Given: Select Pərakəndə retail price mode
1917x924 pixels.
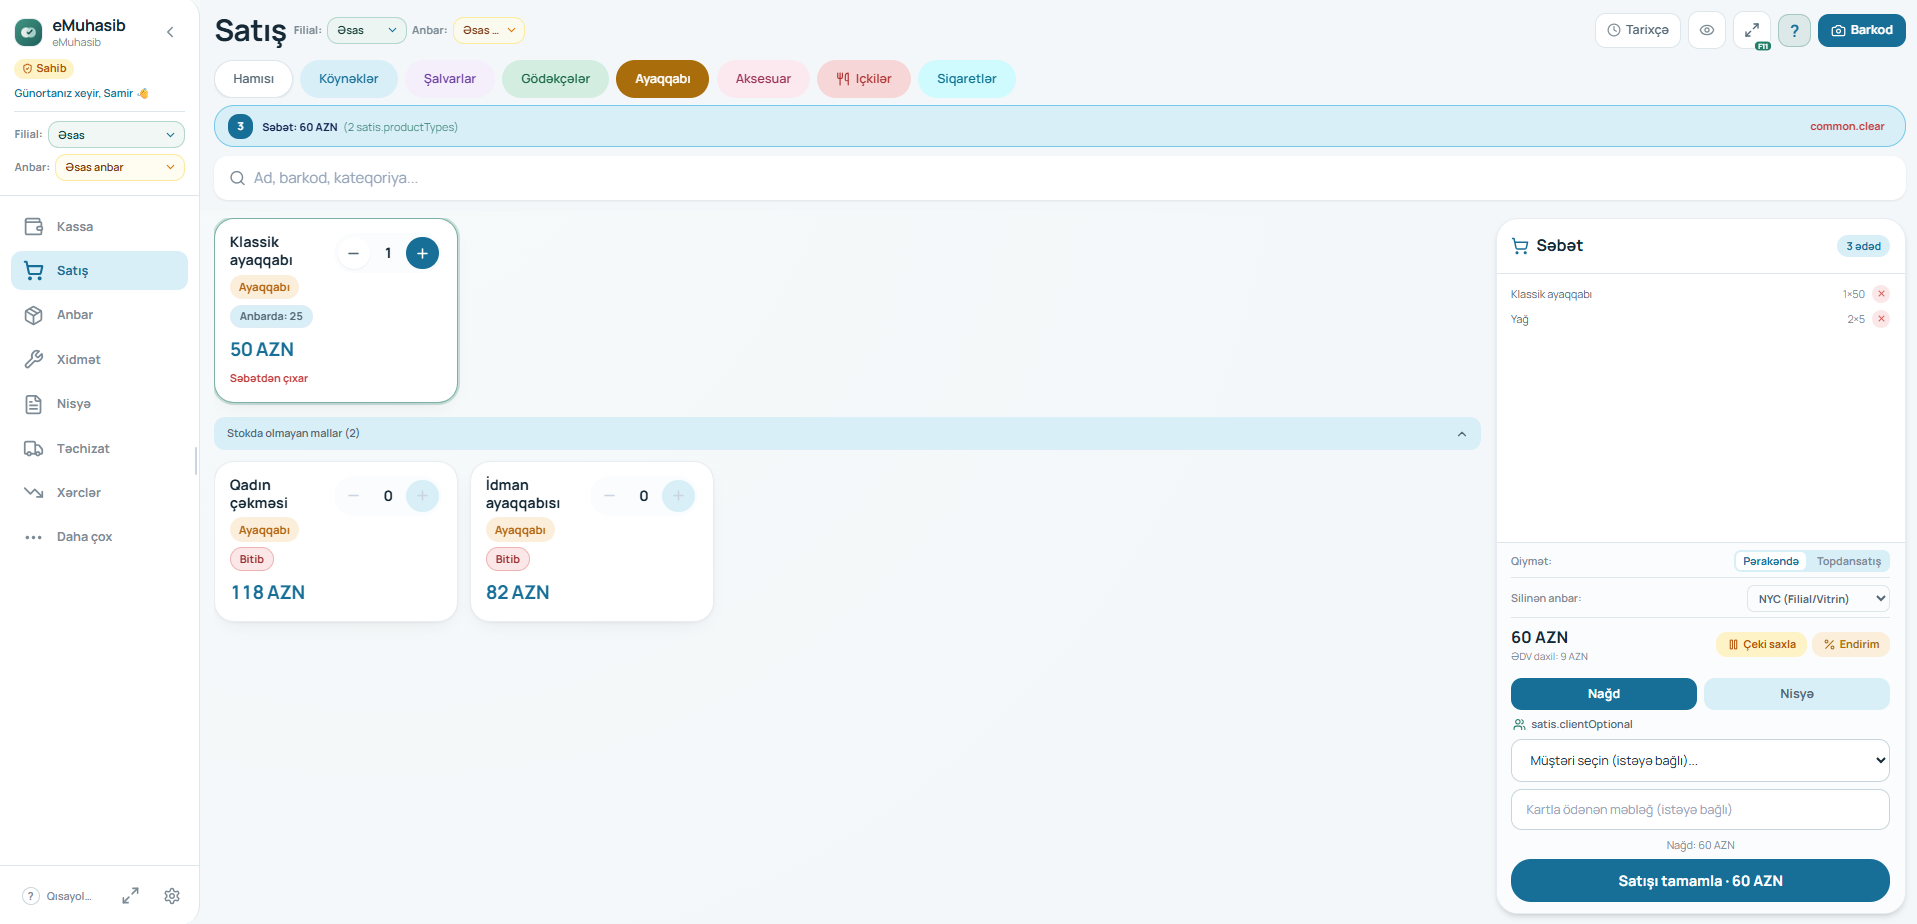Looking at the screenshot, I should coord(1771,561).
